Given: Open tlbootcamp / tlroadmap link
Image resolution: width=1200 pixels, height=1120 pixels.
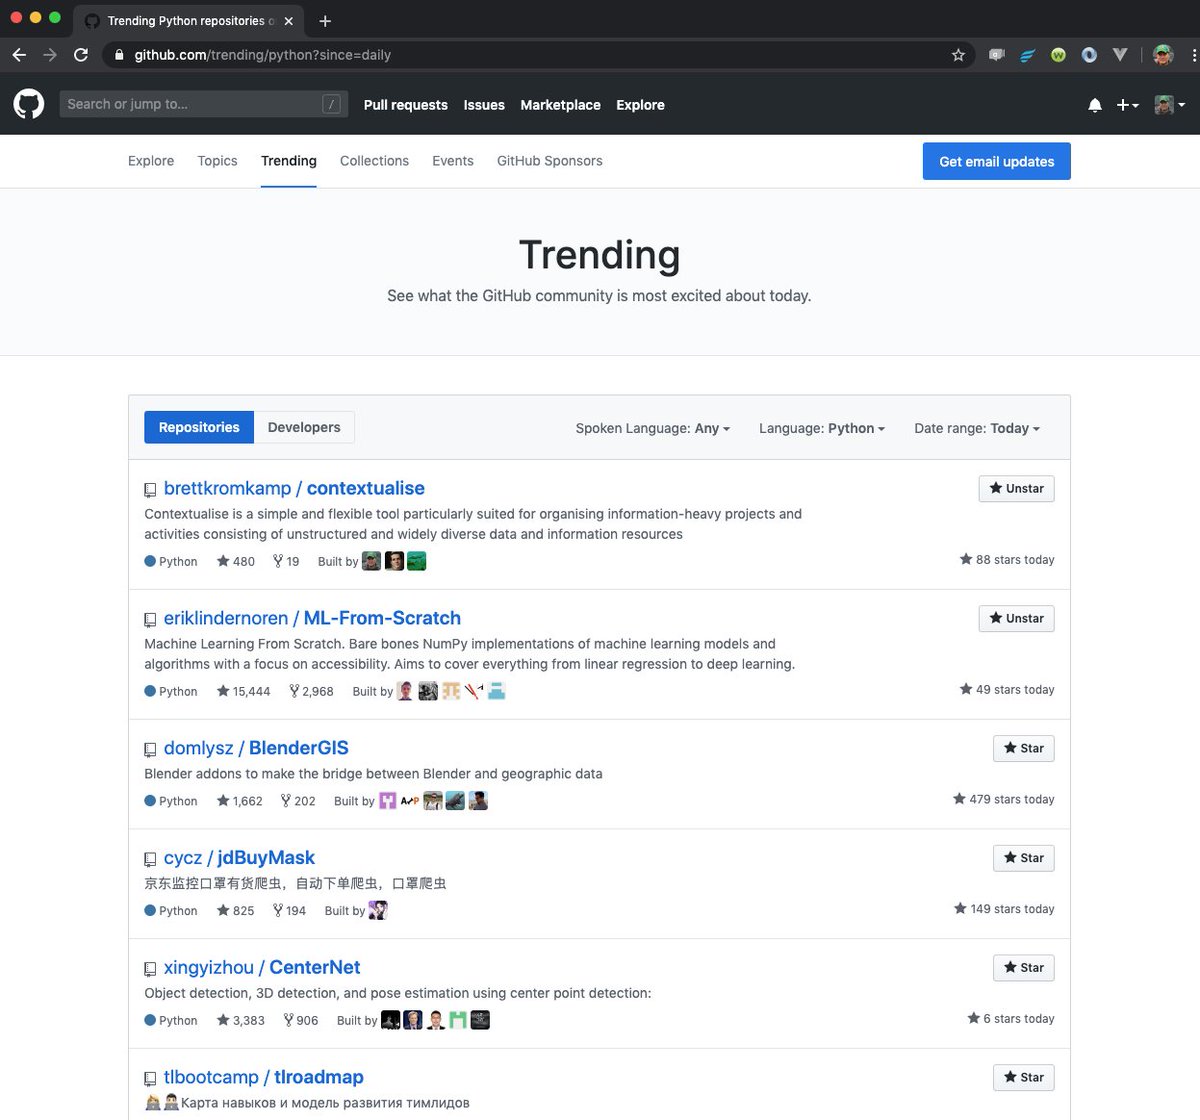Looking at the screenshot, I should point(264,1078).
